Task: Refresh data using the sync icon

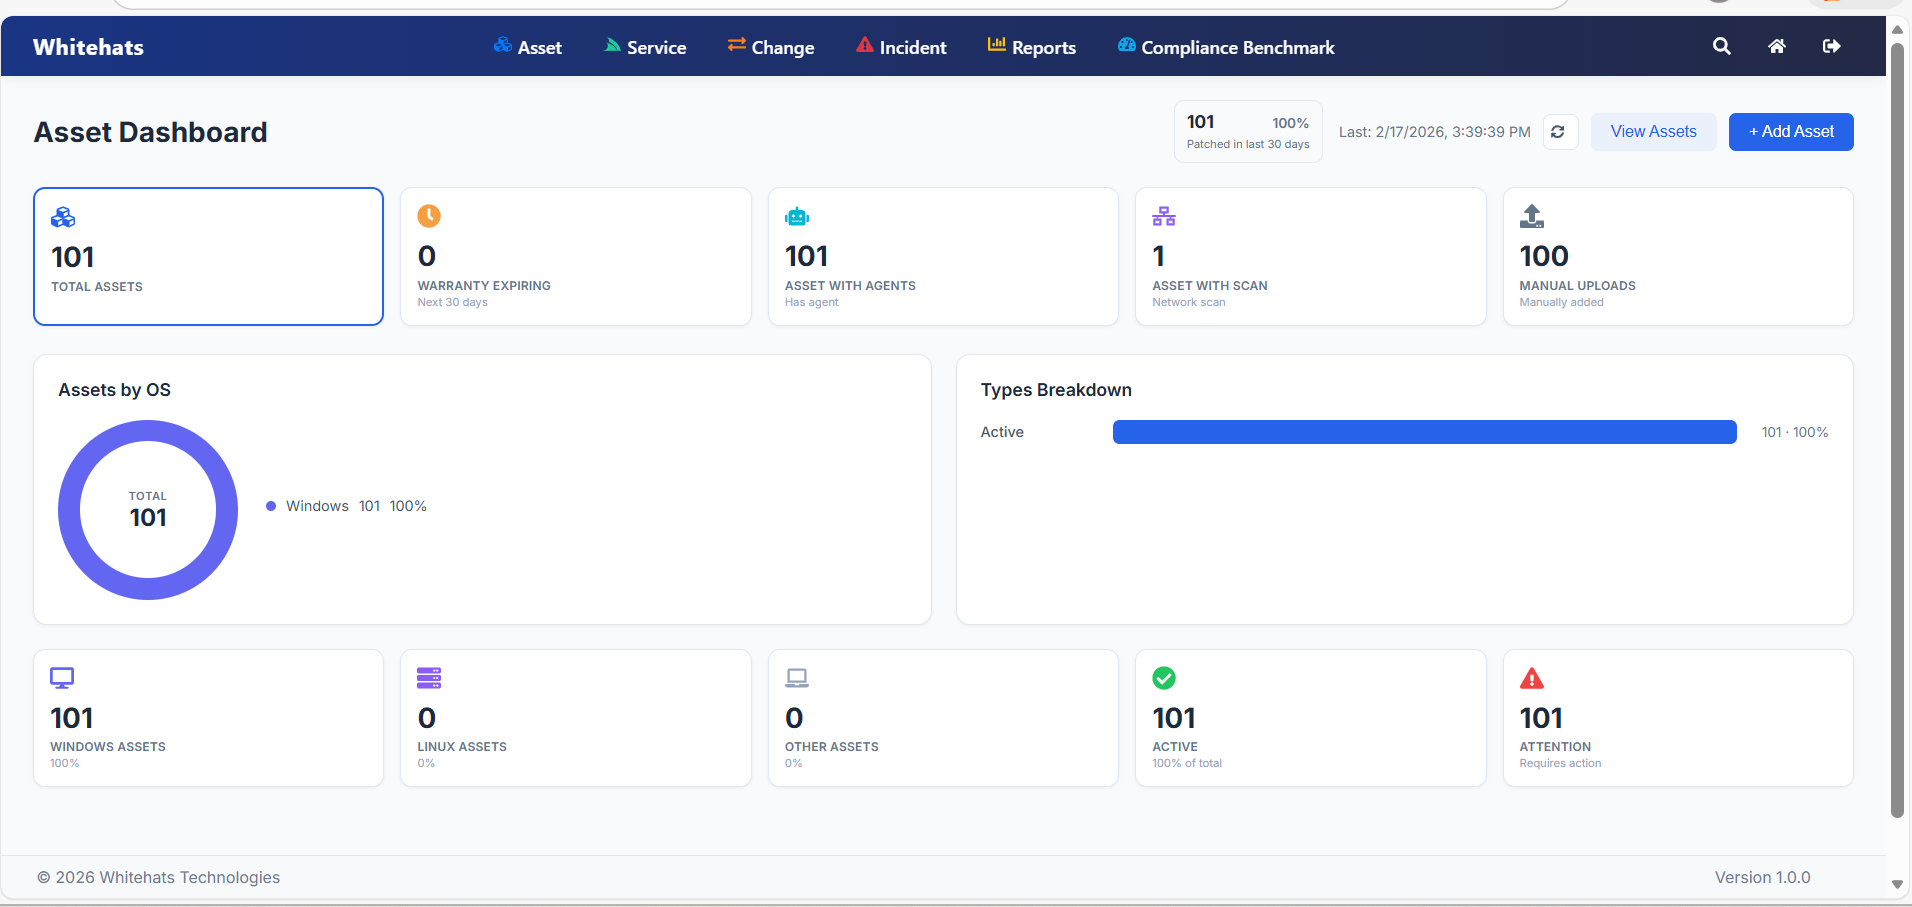Action: click(x=1560, y=131)
